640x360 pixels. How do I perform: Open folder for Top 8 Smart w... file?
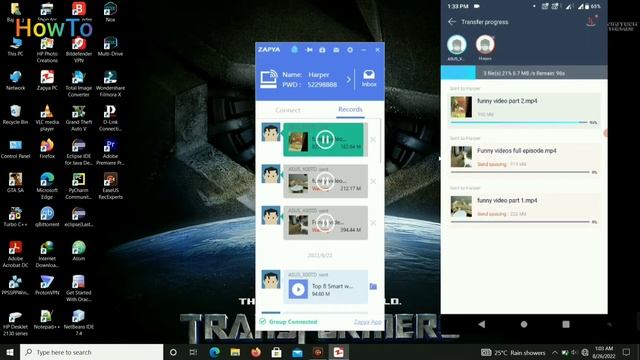[x=373, y=287]
